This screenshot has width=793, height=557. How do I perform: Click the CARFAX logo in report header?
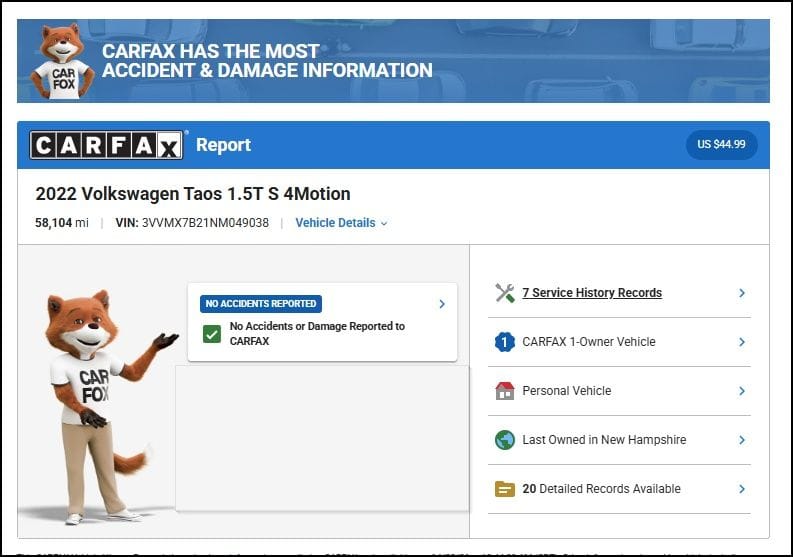pos(106,145)
